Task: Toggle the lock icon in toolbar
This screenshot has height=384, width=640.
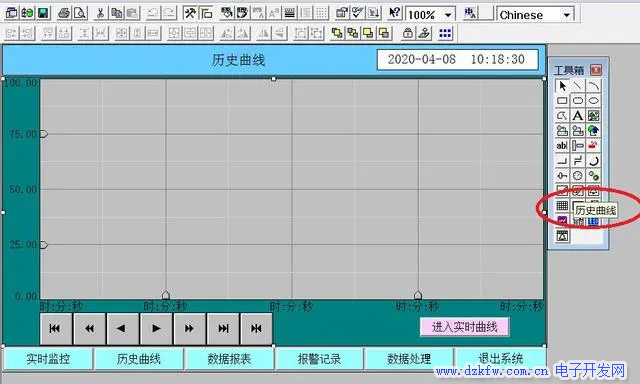Action: point(407,33)
